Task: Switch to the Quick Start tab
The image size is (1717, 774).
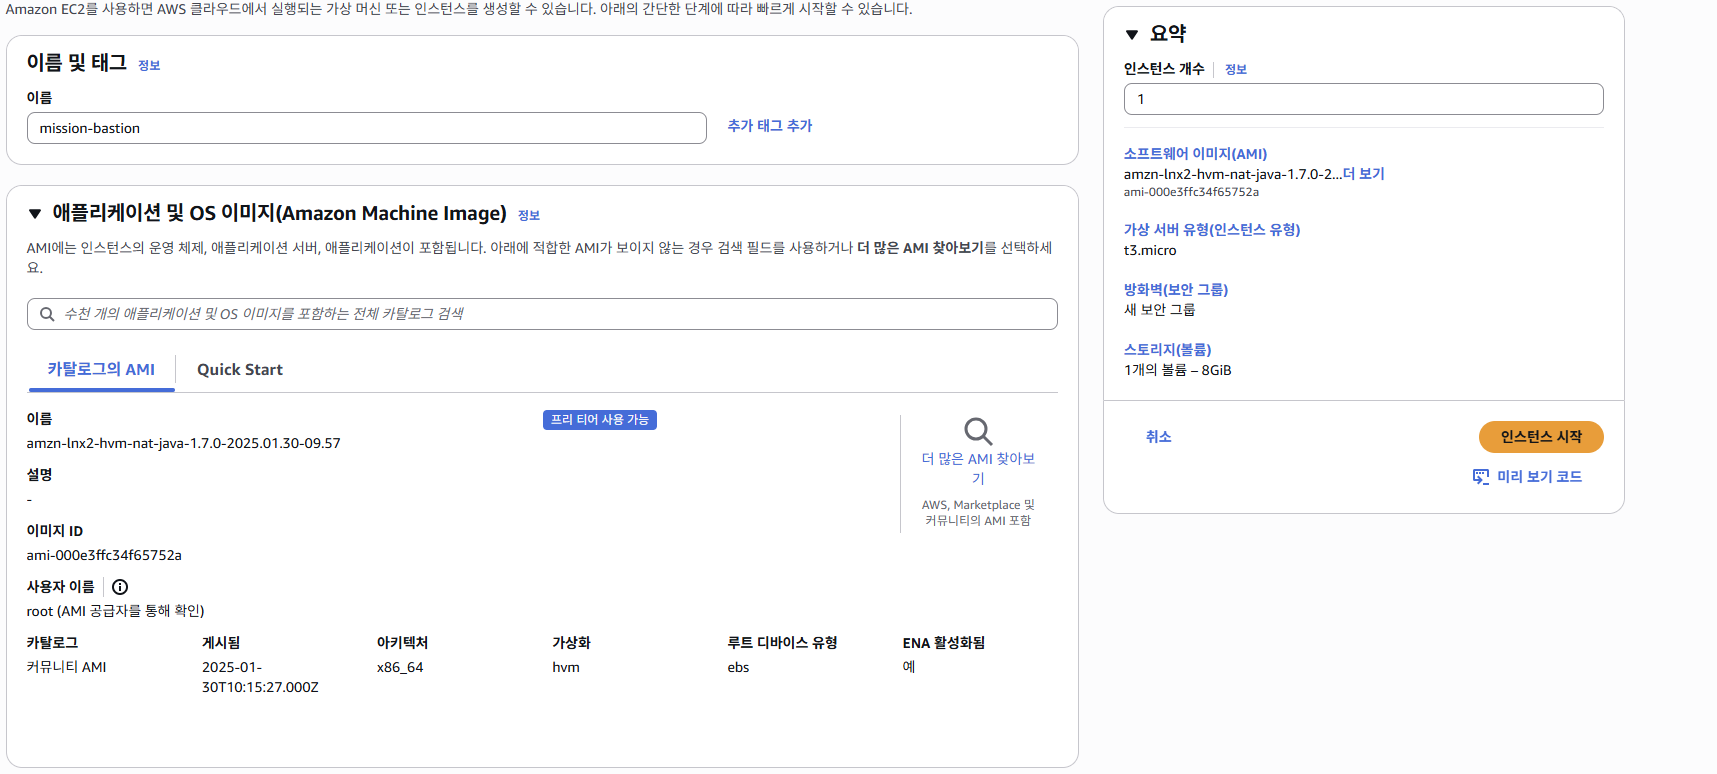Action: [240, 370]
